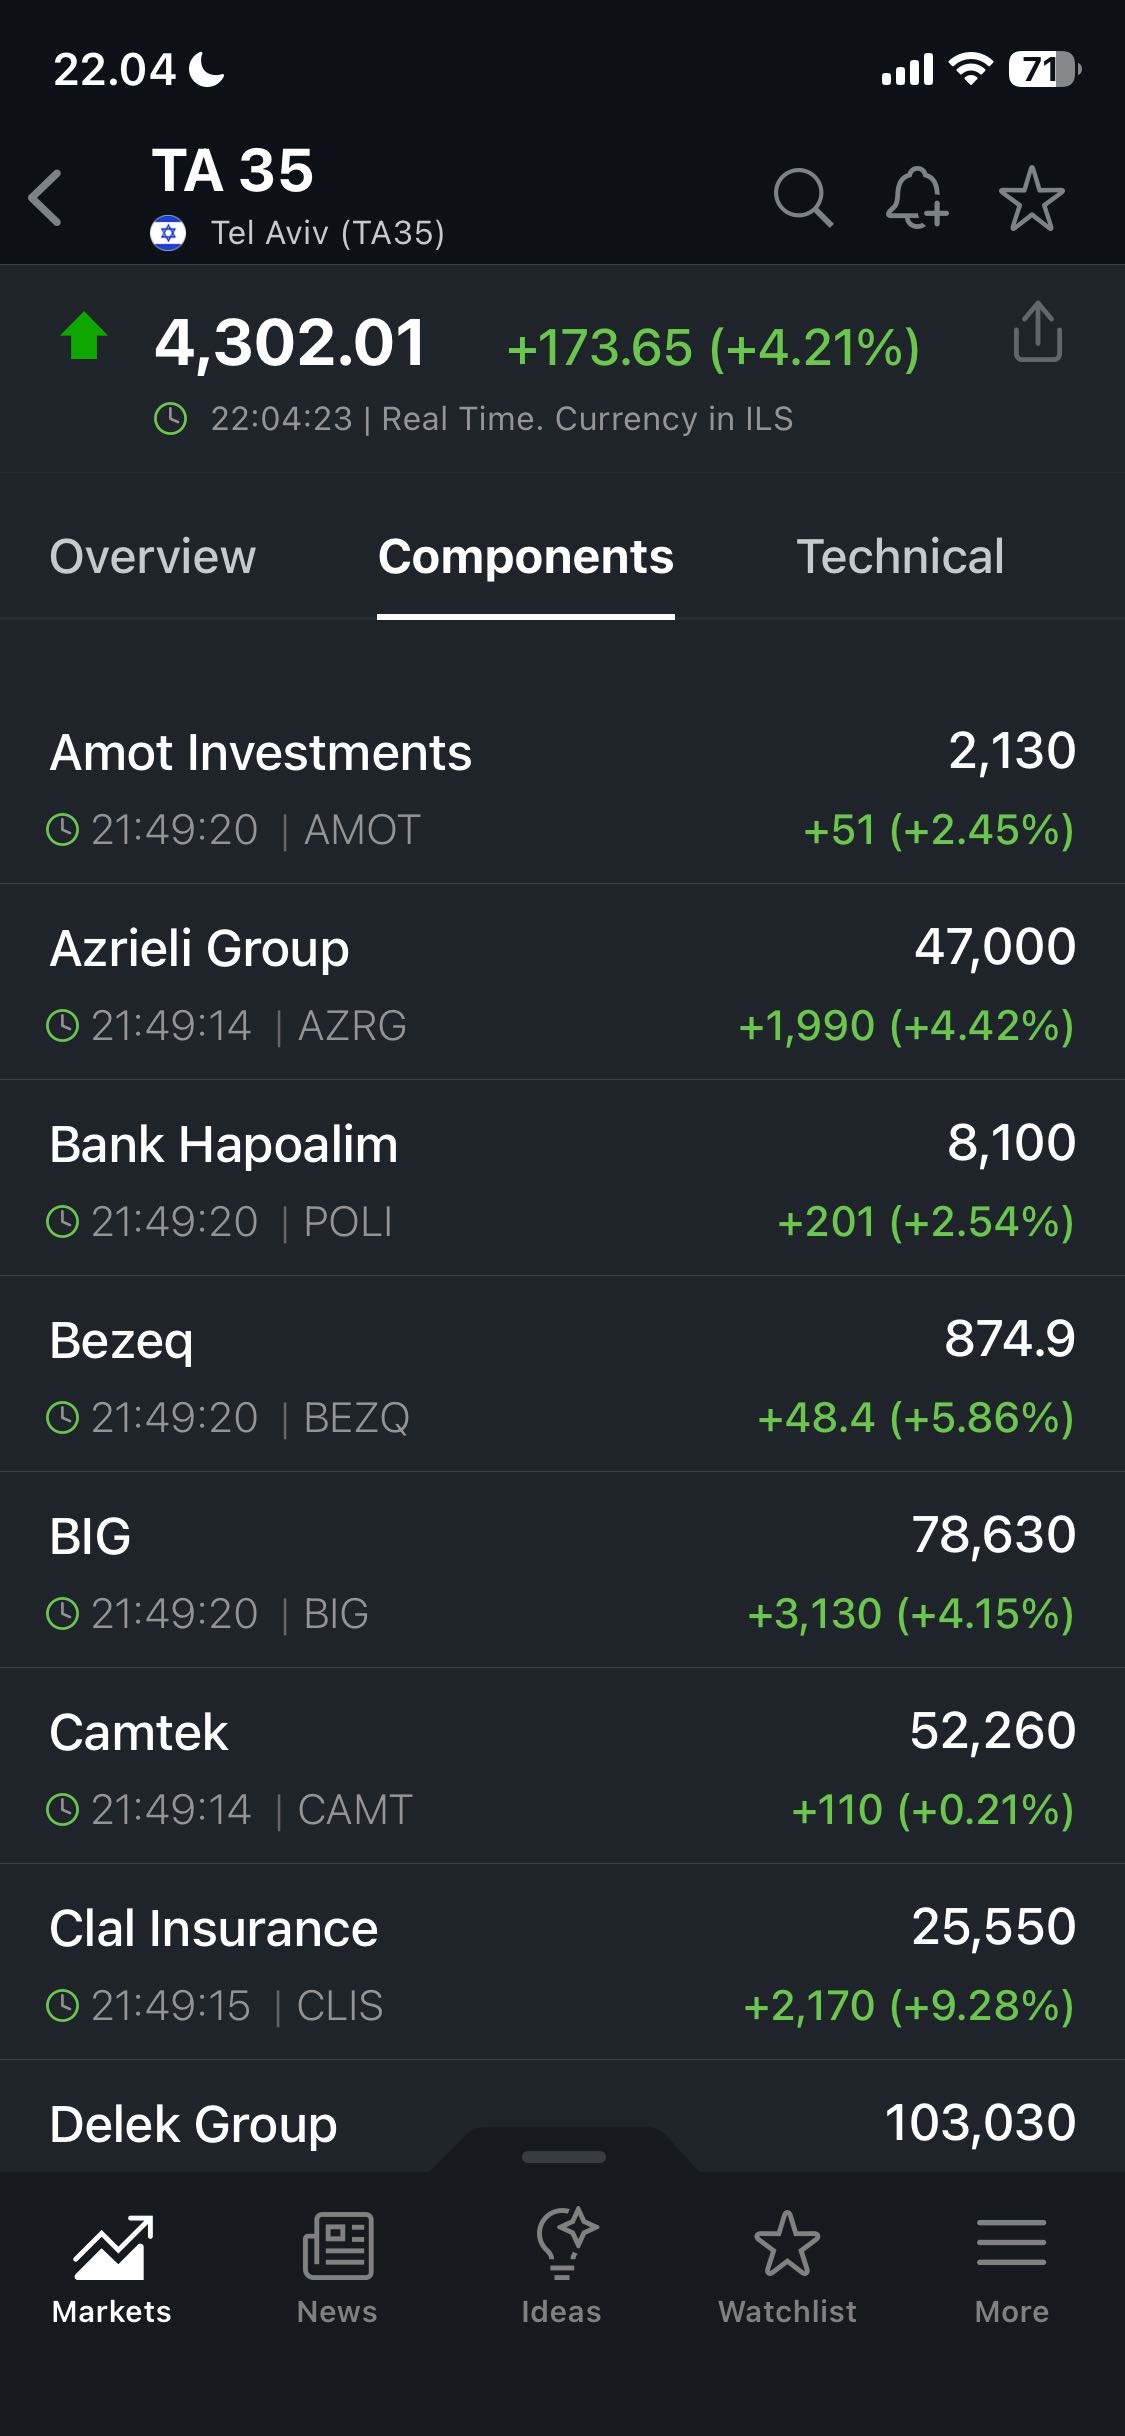Open Clal Insurance stock details

(x=562, y=1965)
